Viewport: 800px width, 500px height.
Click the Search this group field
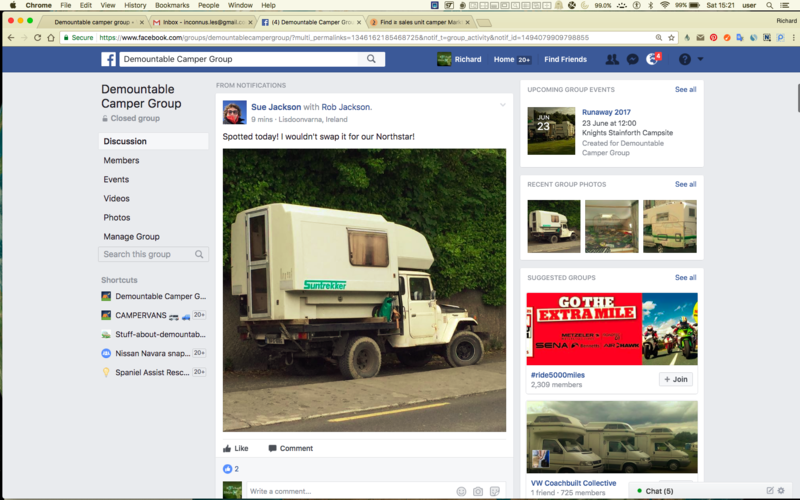click(153, 254)
